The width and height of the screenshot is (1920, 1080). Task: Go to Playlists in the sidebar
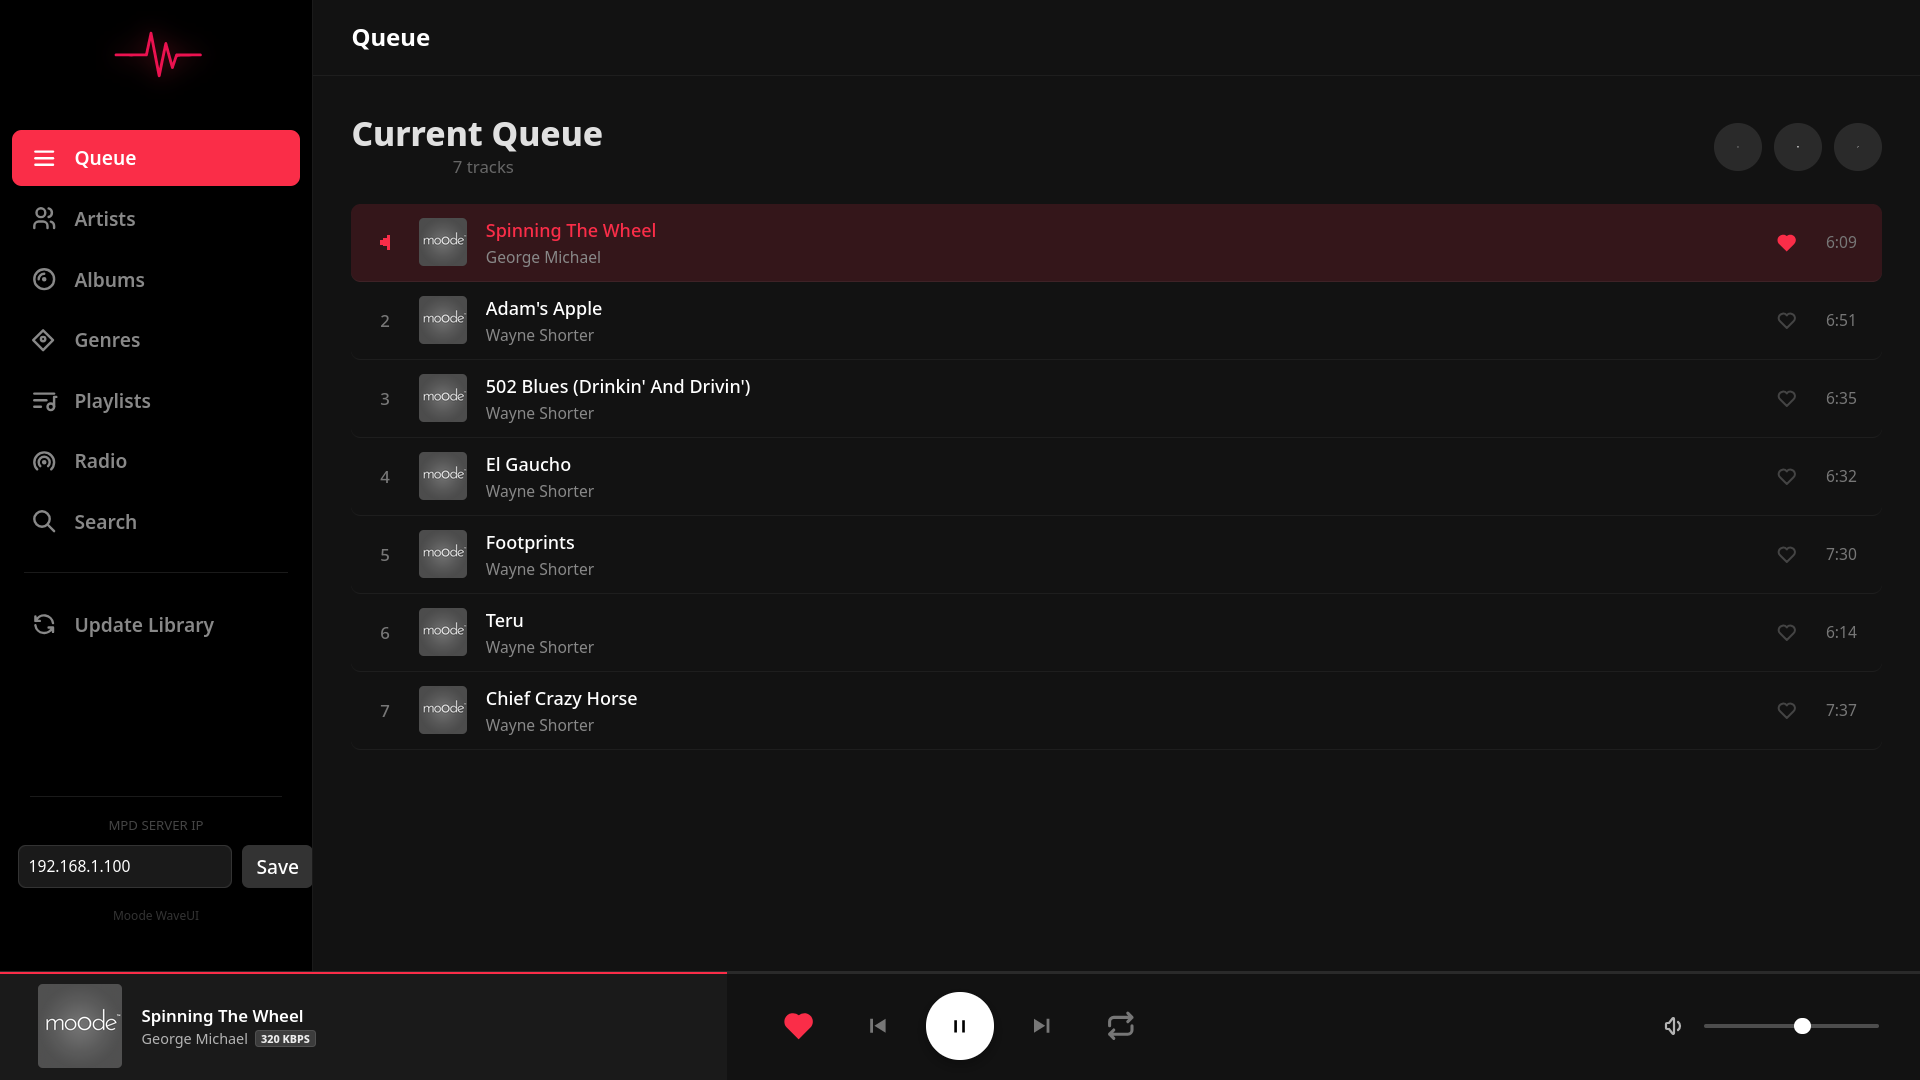(x=112, y=401)
